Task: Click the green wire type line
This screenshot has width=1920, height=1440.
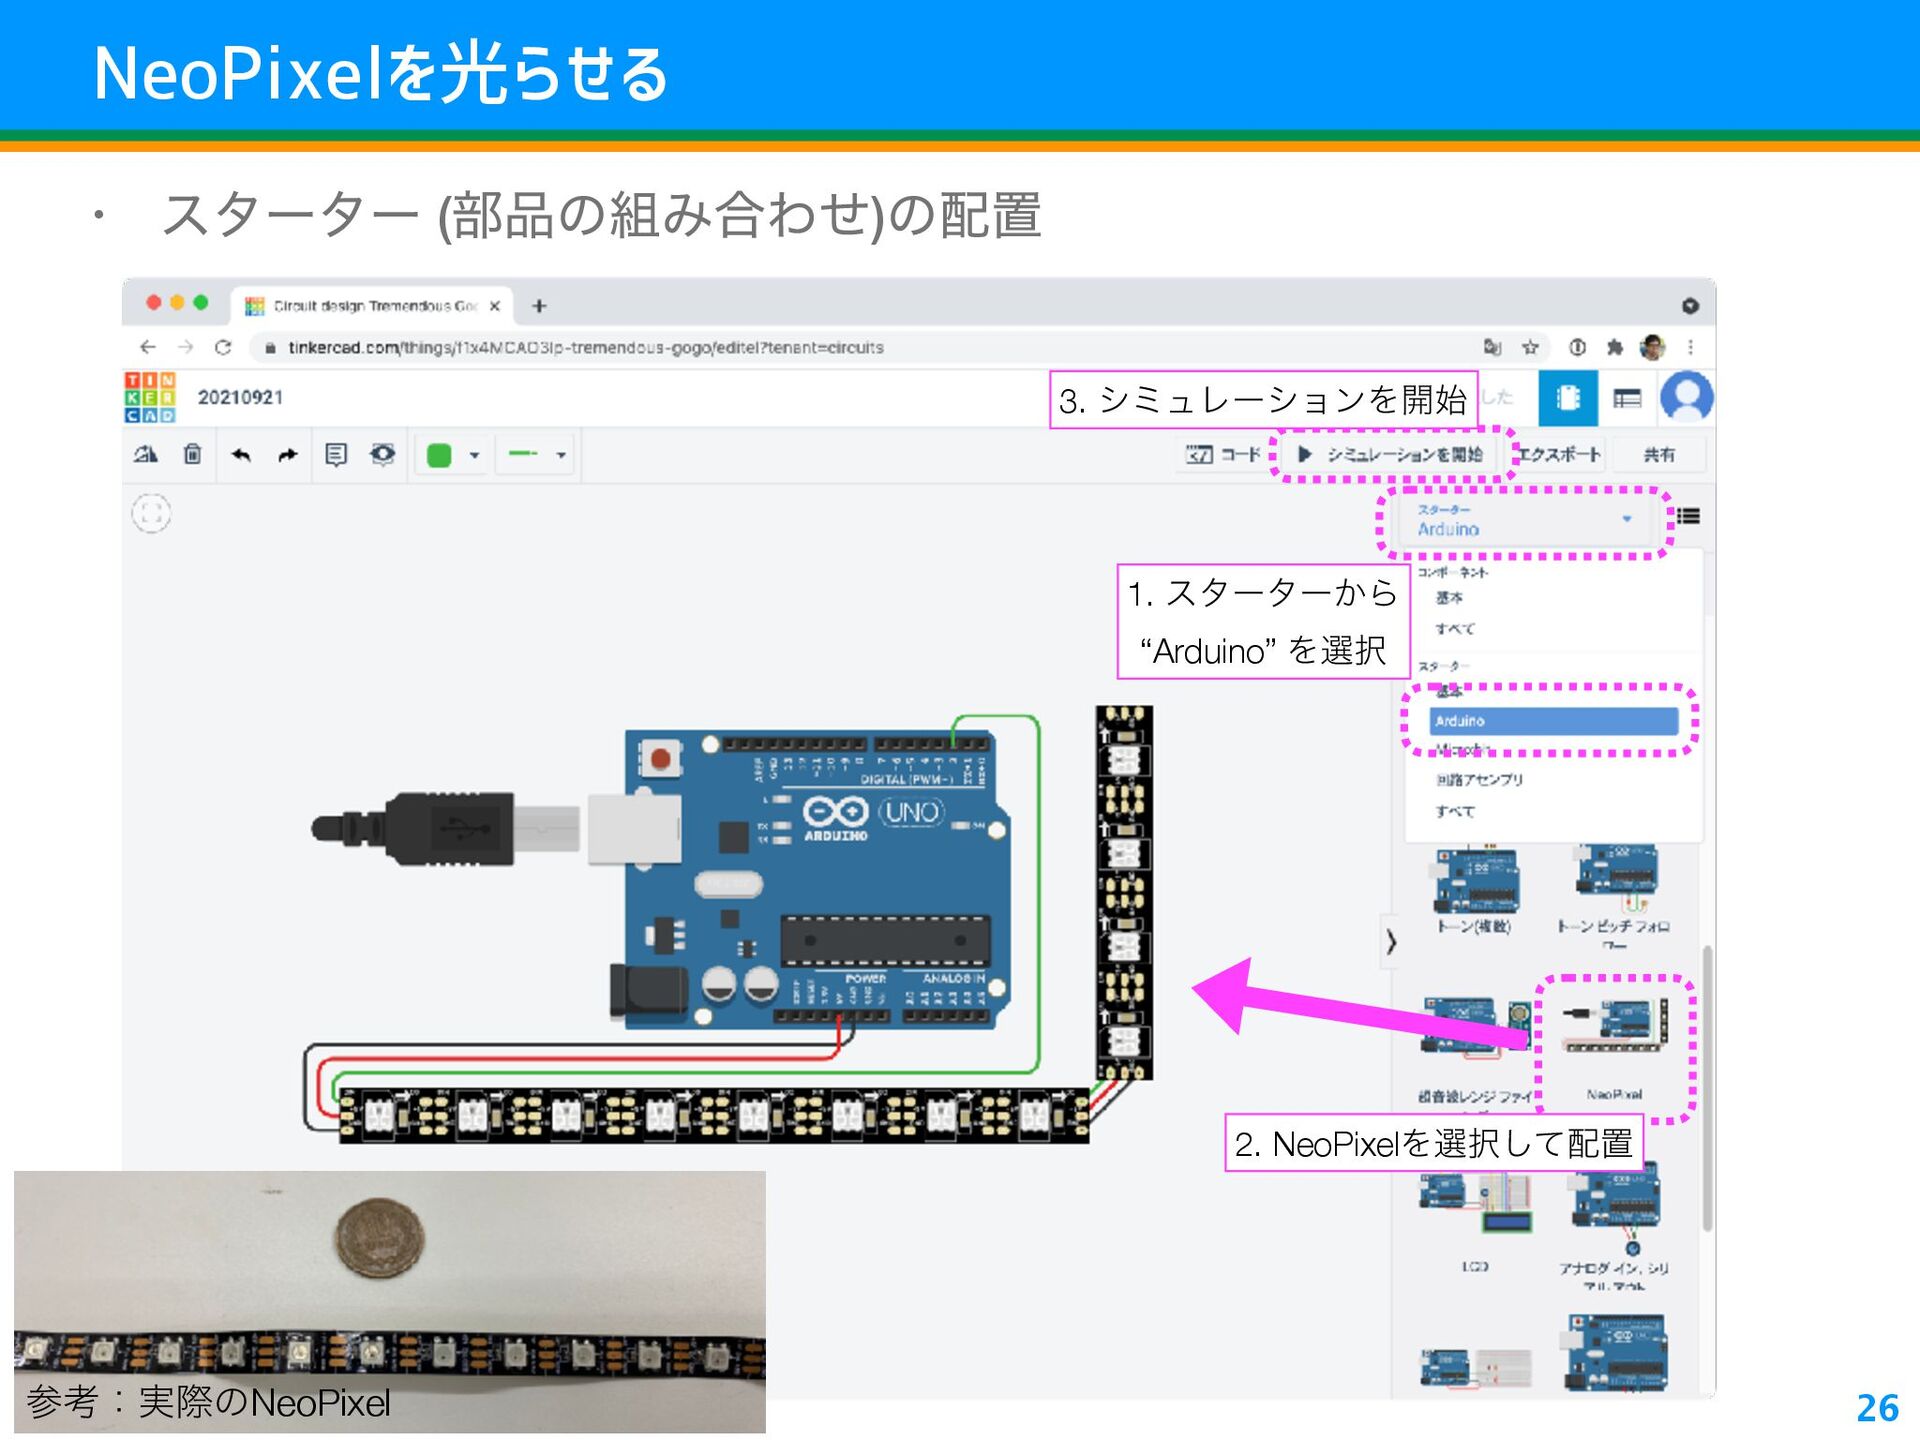Action: pos(523,454)
